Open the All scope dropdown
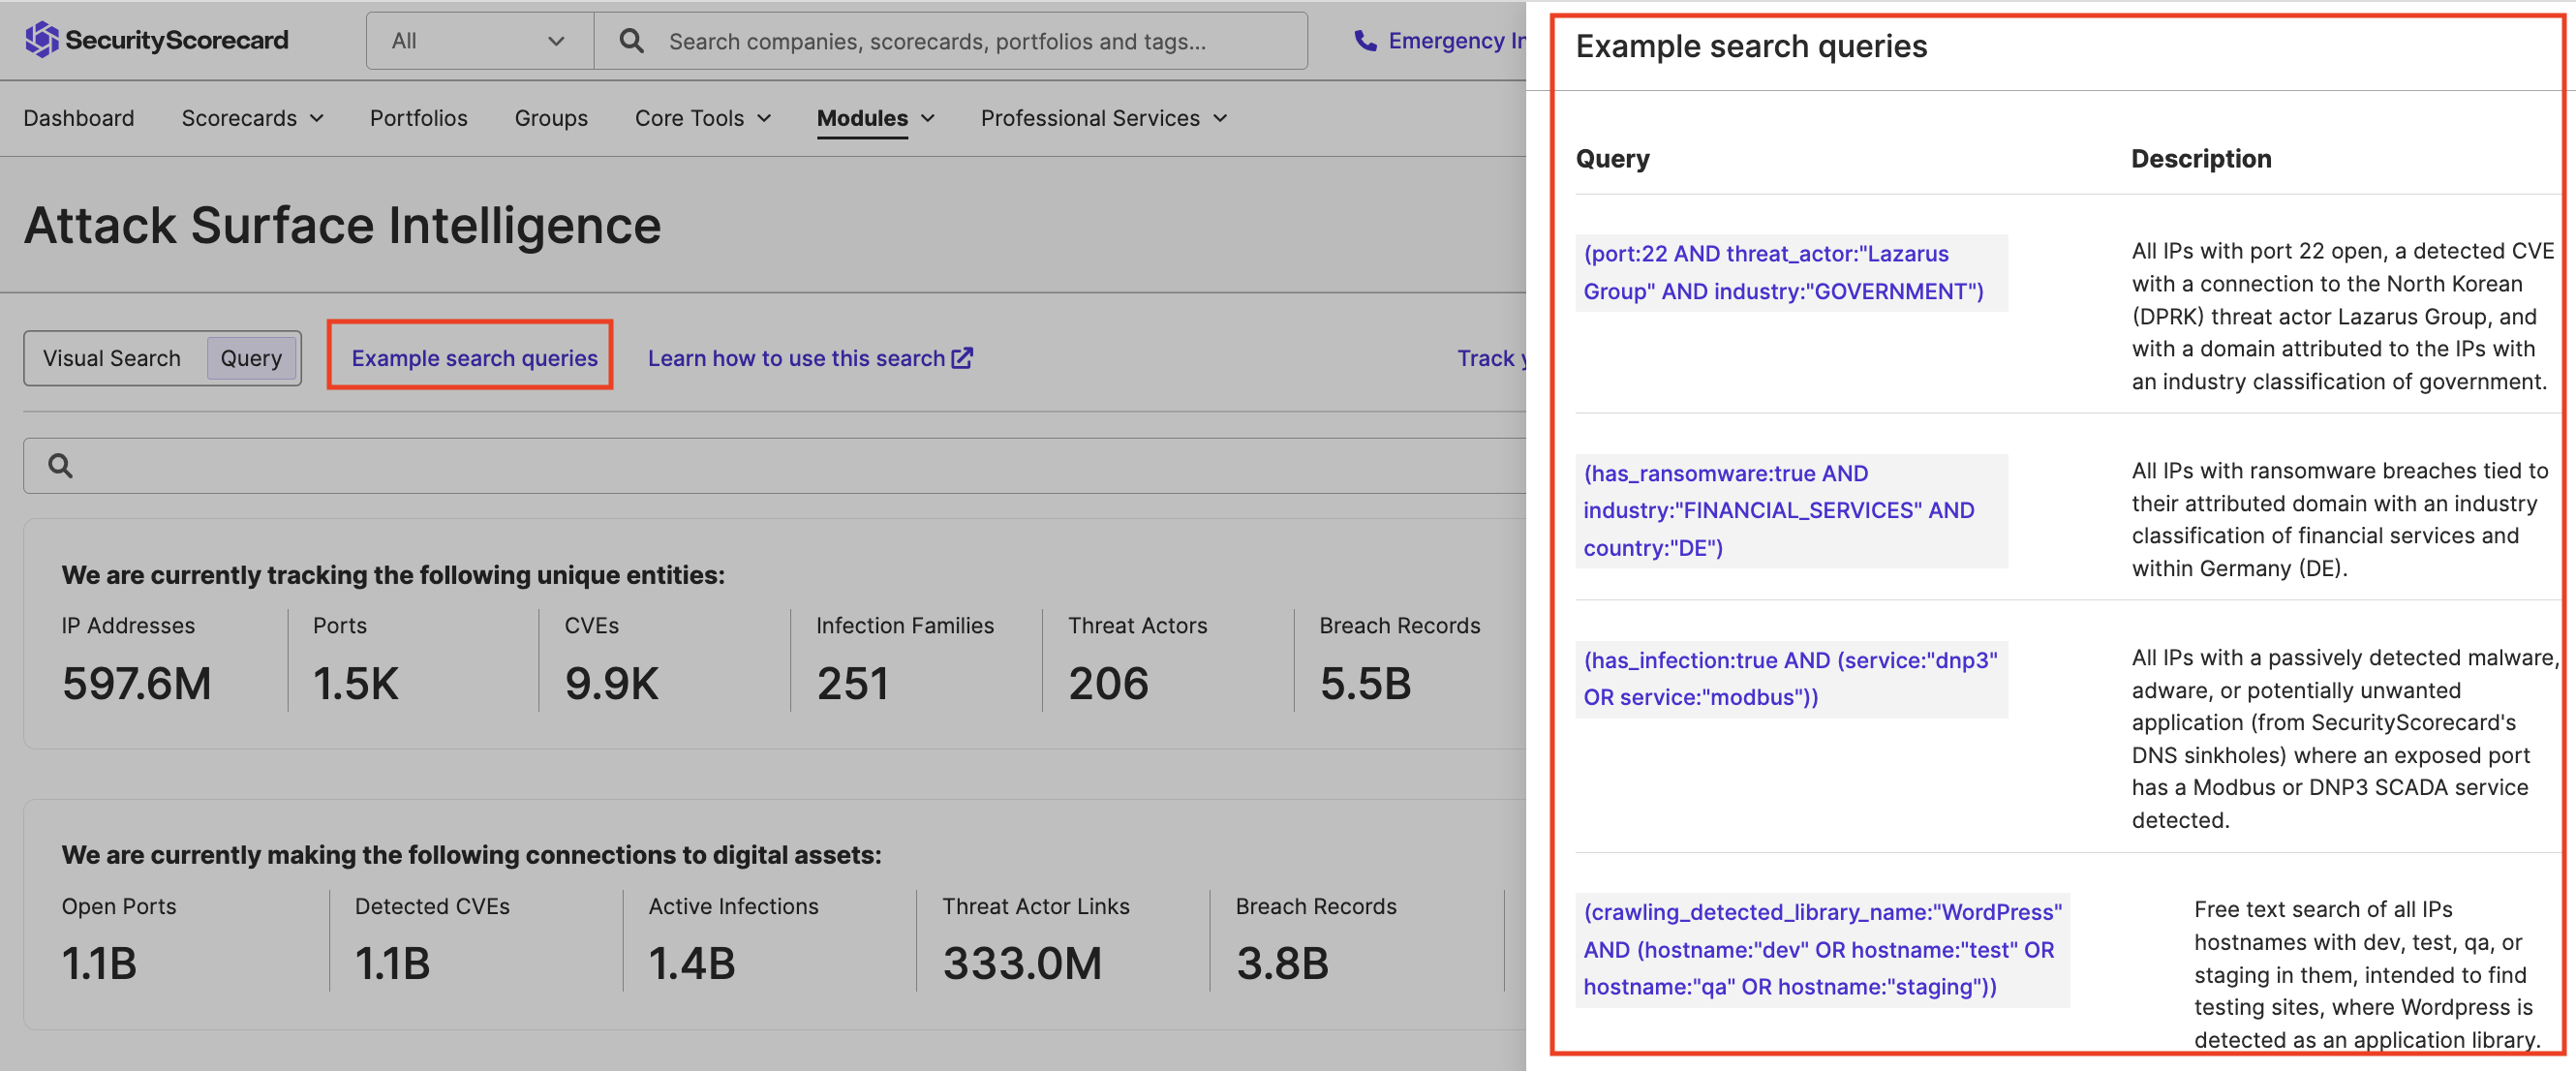This screenshot has height=1071, width=2576. [480, 41]
